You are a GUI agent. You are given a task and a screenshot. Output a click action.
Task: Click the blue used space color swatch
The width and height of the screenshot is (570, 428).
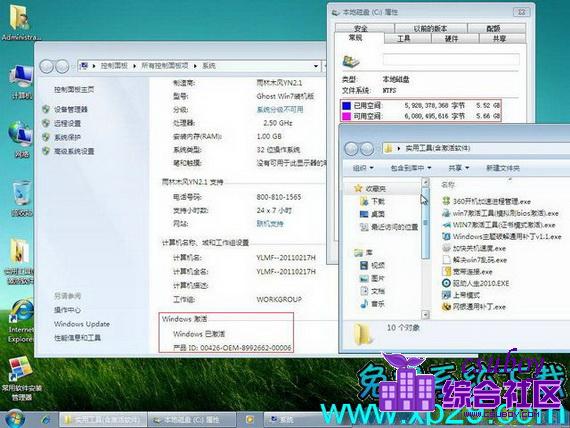tap(346, 105)
